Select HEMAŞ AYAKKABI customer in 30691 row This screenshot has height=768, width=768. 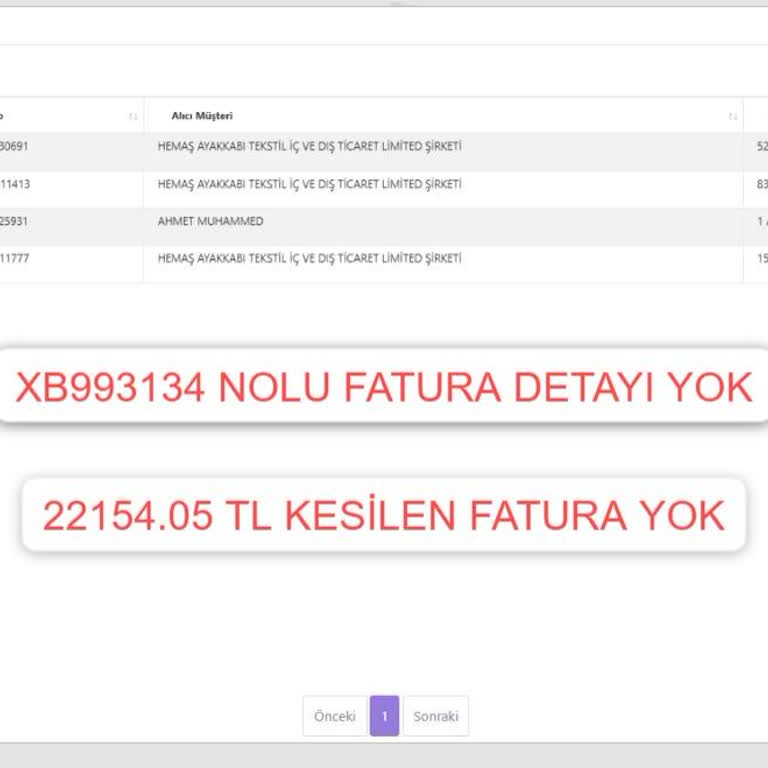(310, 146)
